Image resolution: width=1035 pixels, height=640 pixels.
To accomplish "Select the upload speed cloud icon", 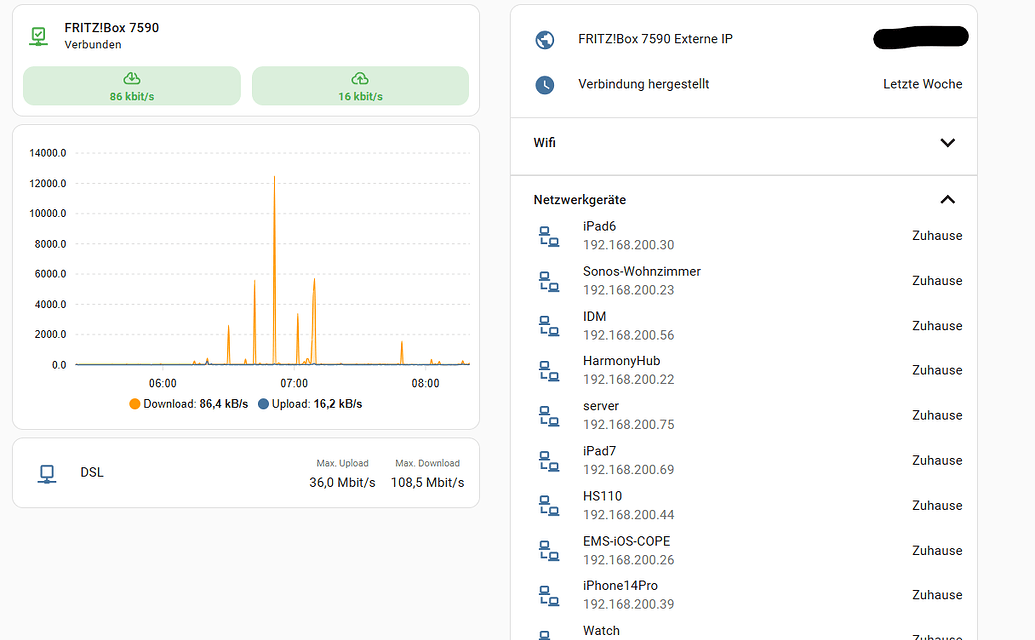I will click(360, 79).
